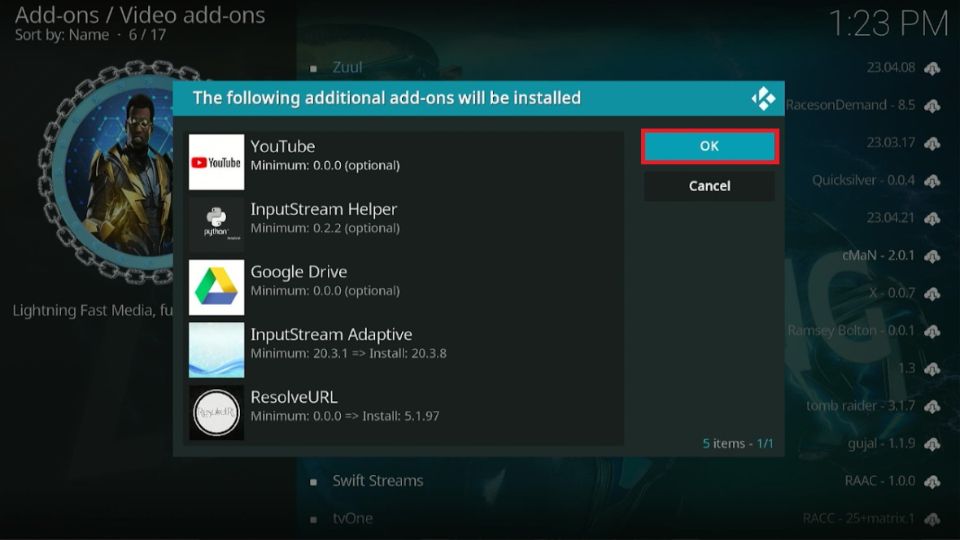Click the cloud icon beside Quicksilver - 0.0.4
Image resolution: width=960 pixels, height=540 pixels.
[932, 181]
